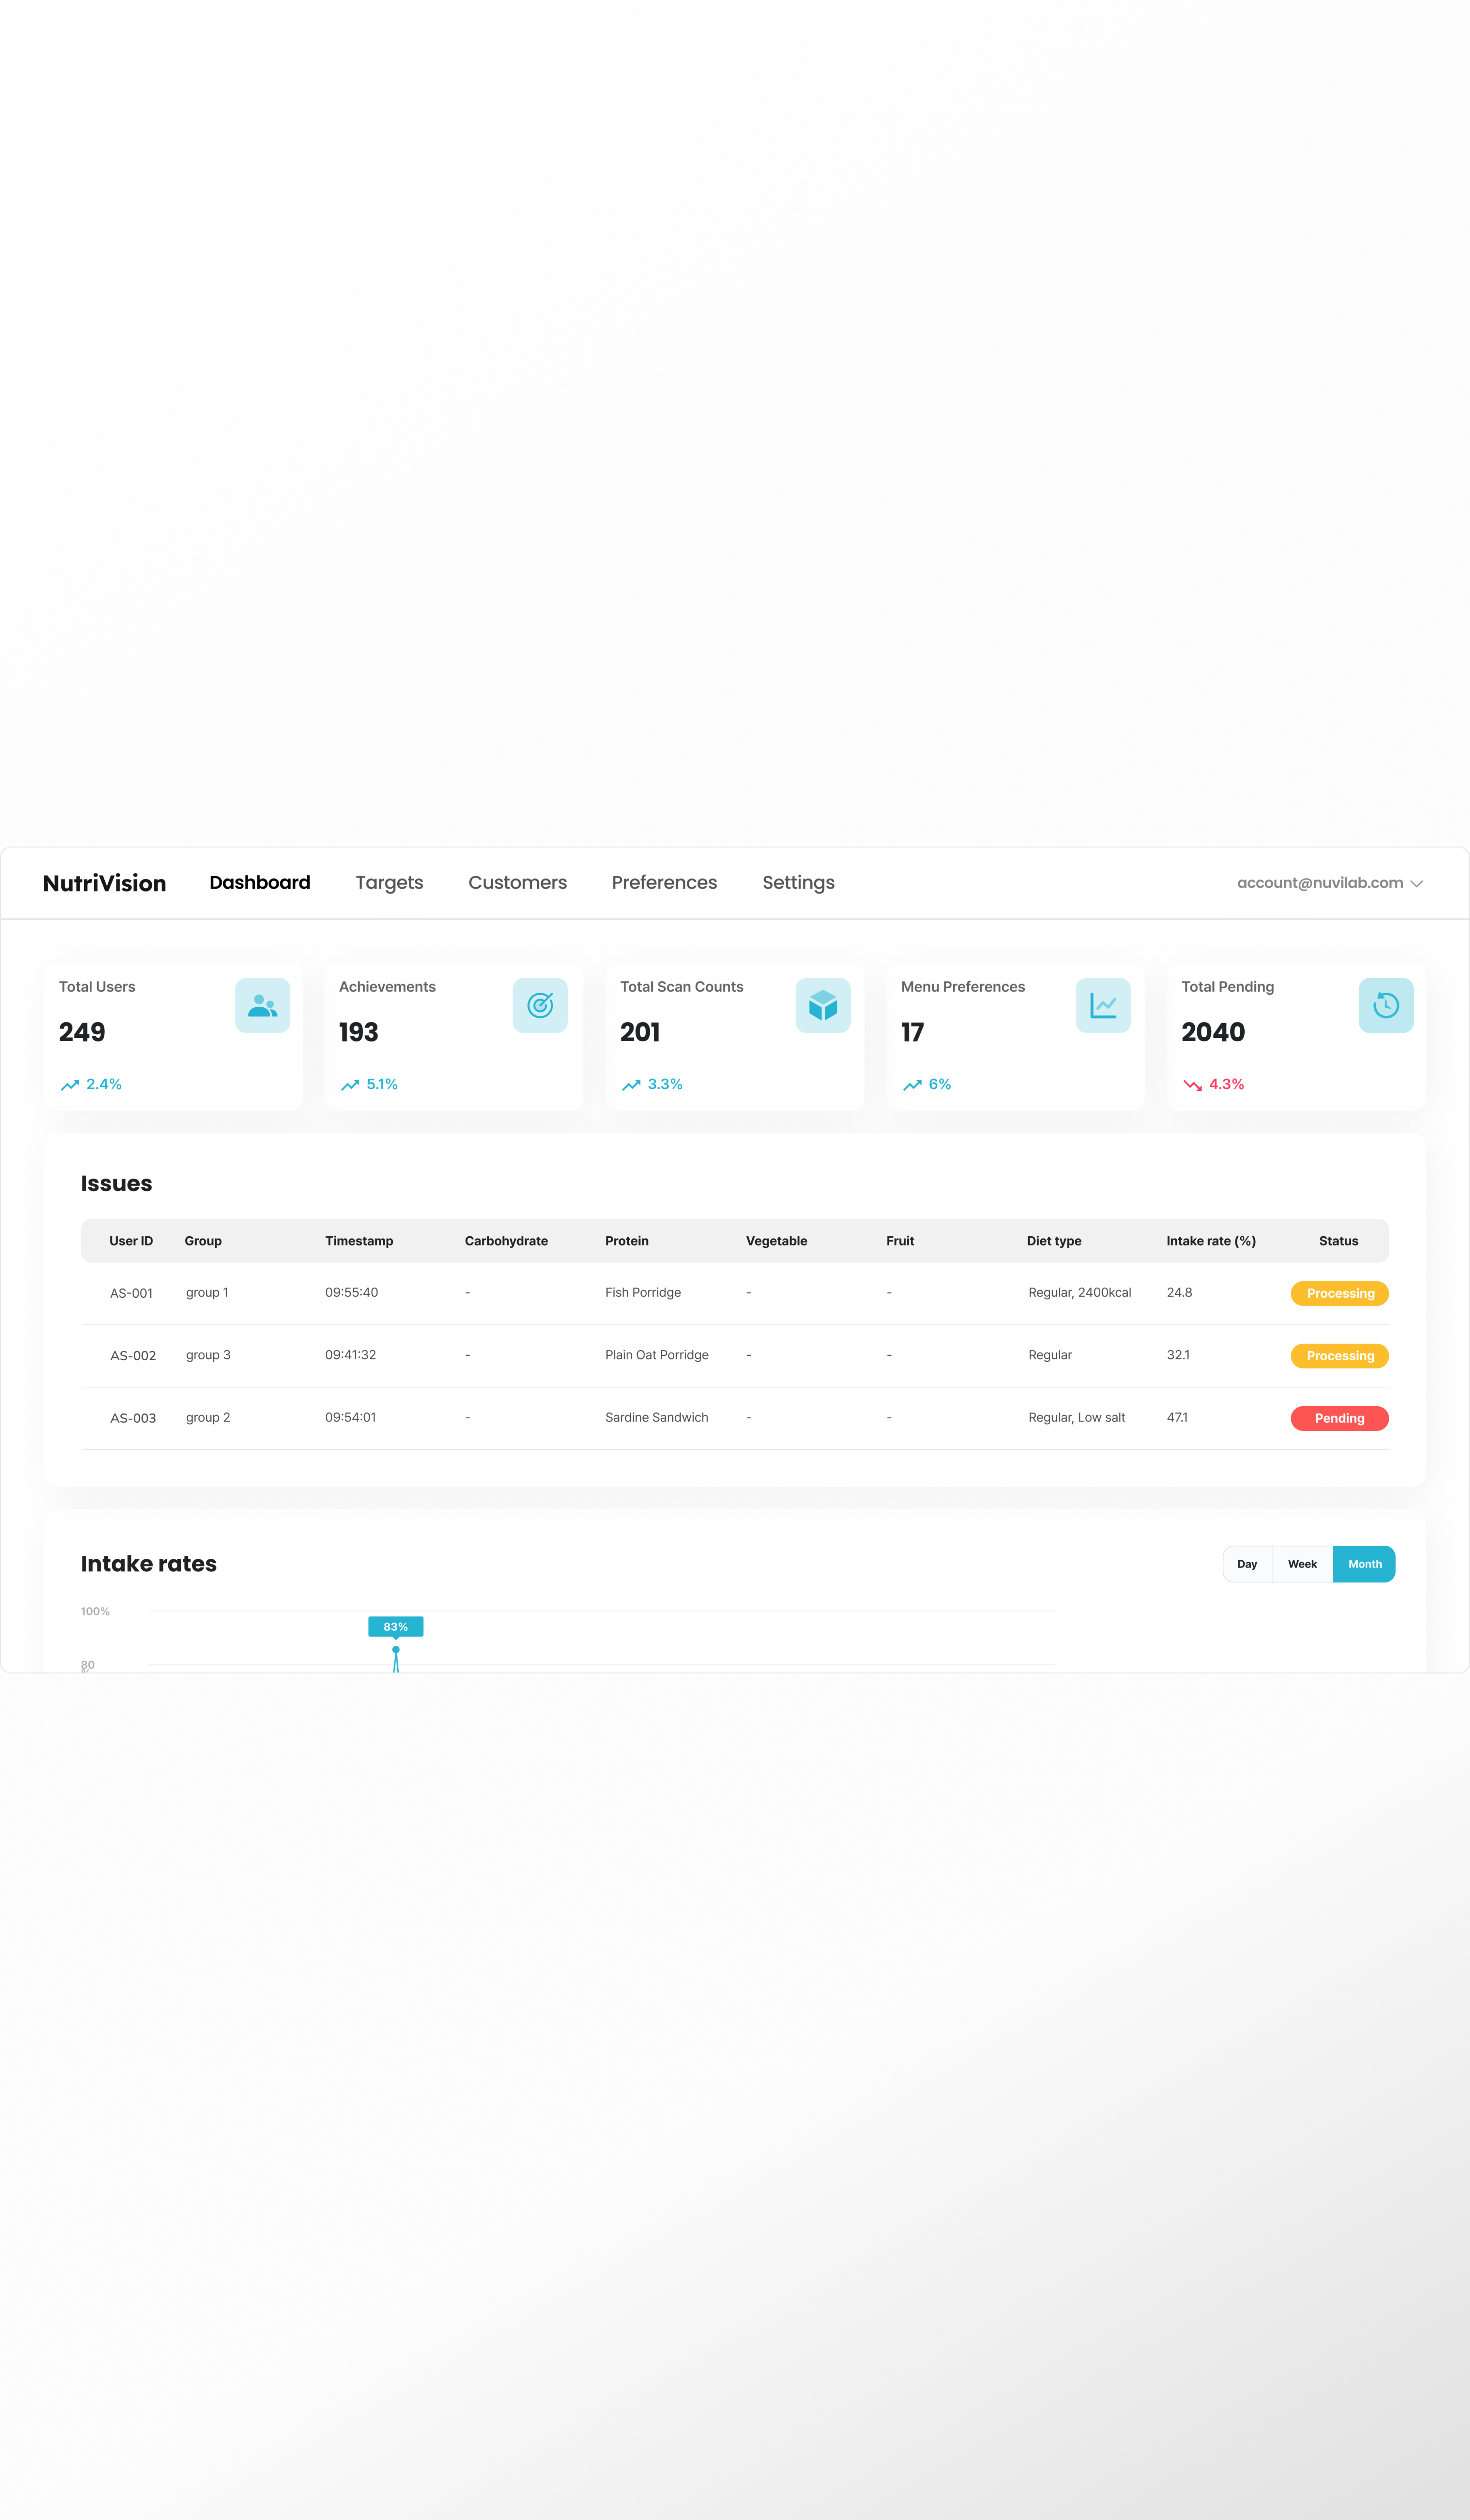The width and height of the screenshot is (1470, 2520).
Task: Click the Protein column header
Action: 627,1241
